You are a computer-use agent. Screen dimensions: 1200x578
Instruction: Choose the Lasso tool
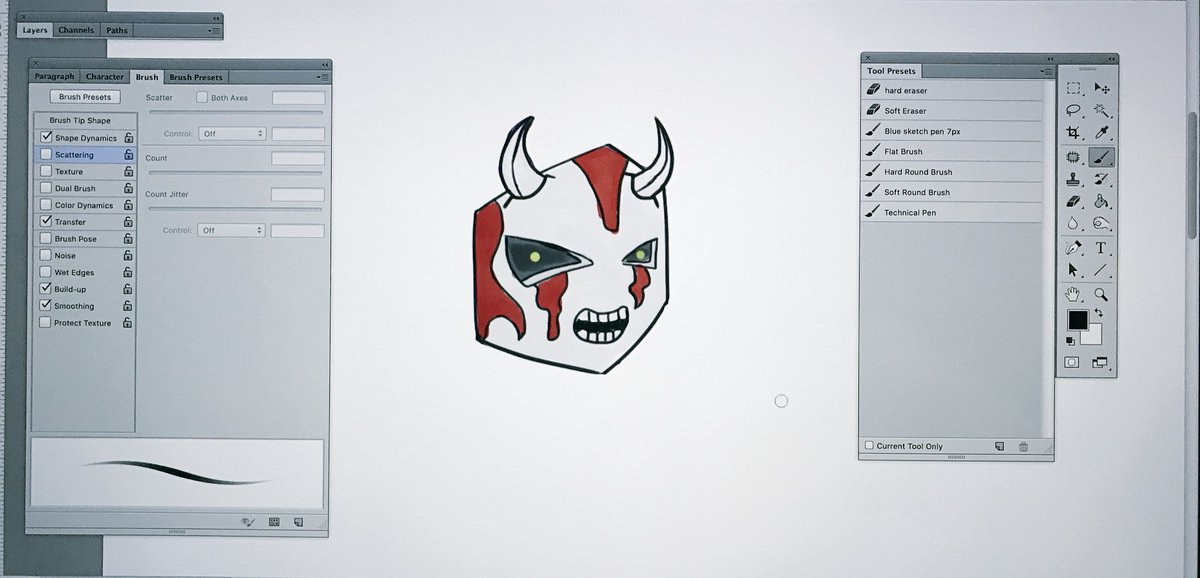[x=1073, y=112]
